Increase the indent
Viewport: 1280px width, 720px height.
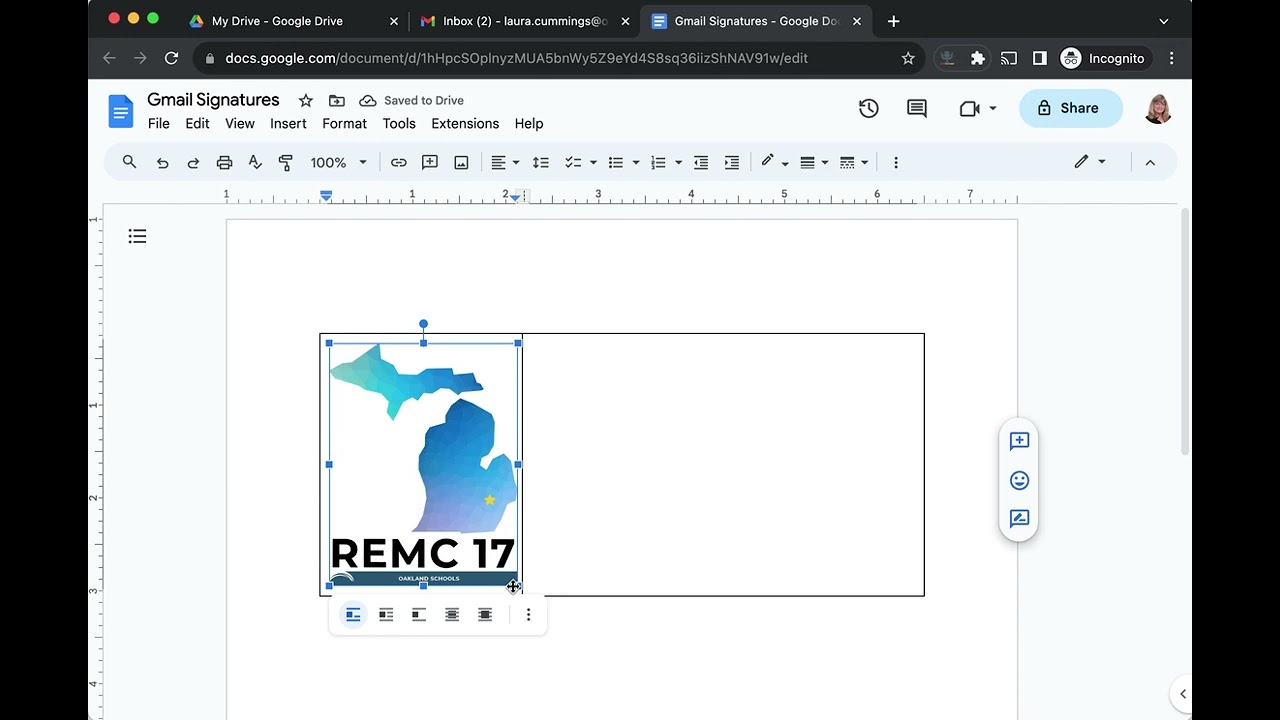point(732,162)
